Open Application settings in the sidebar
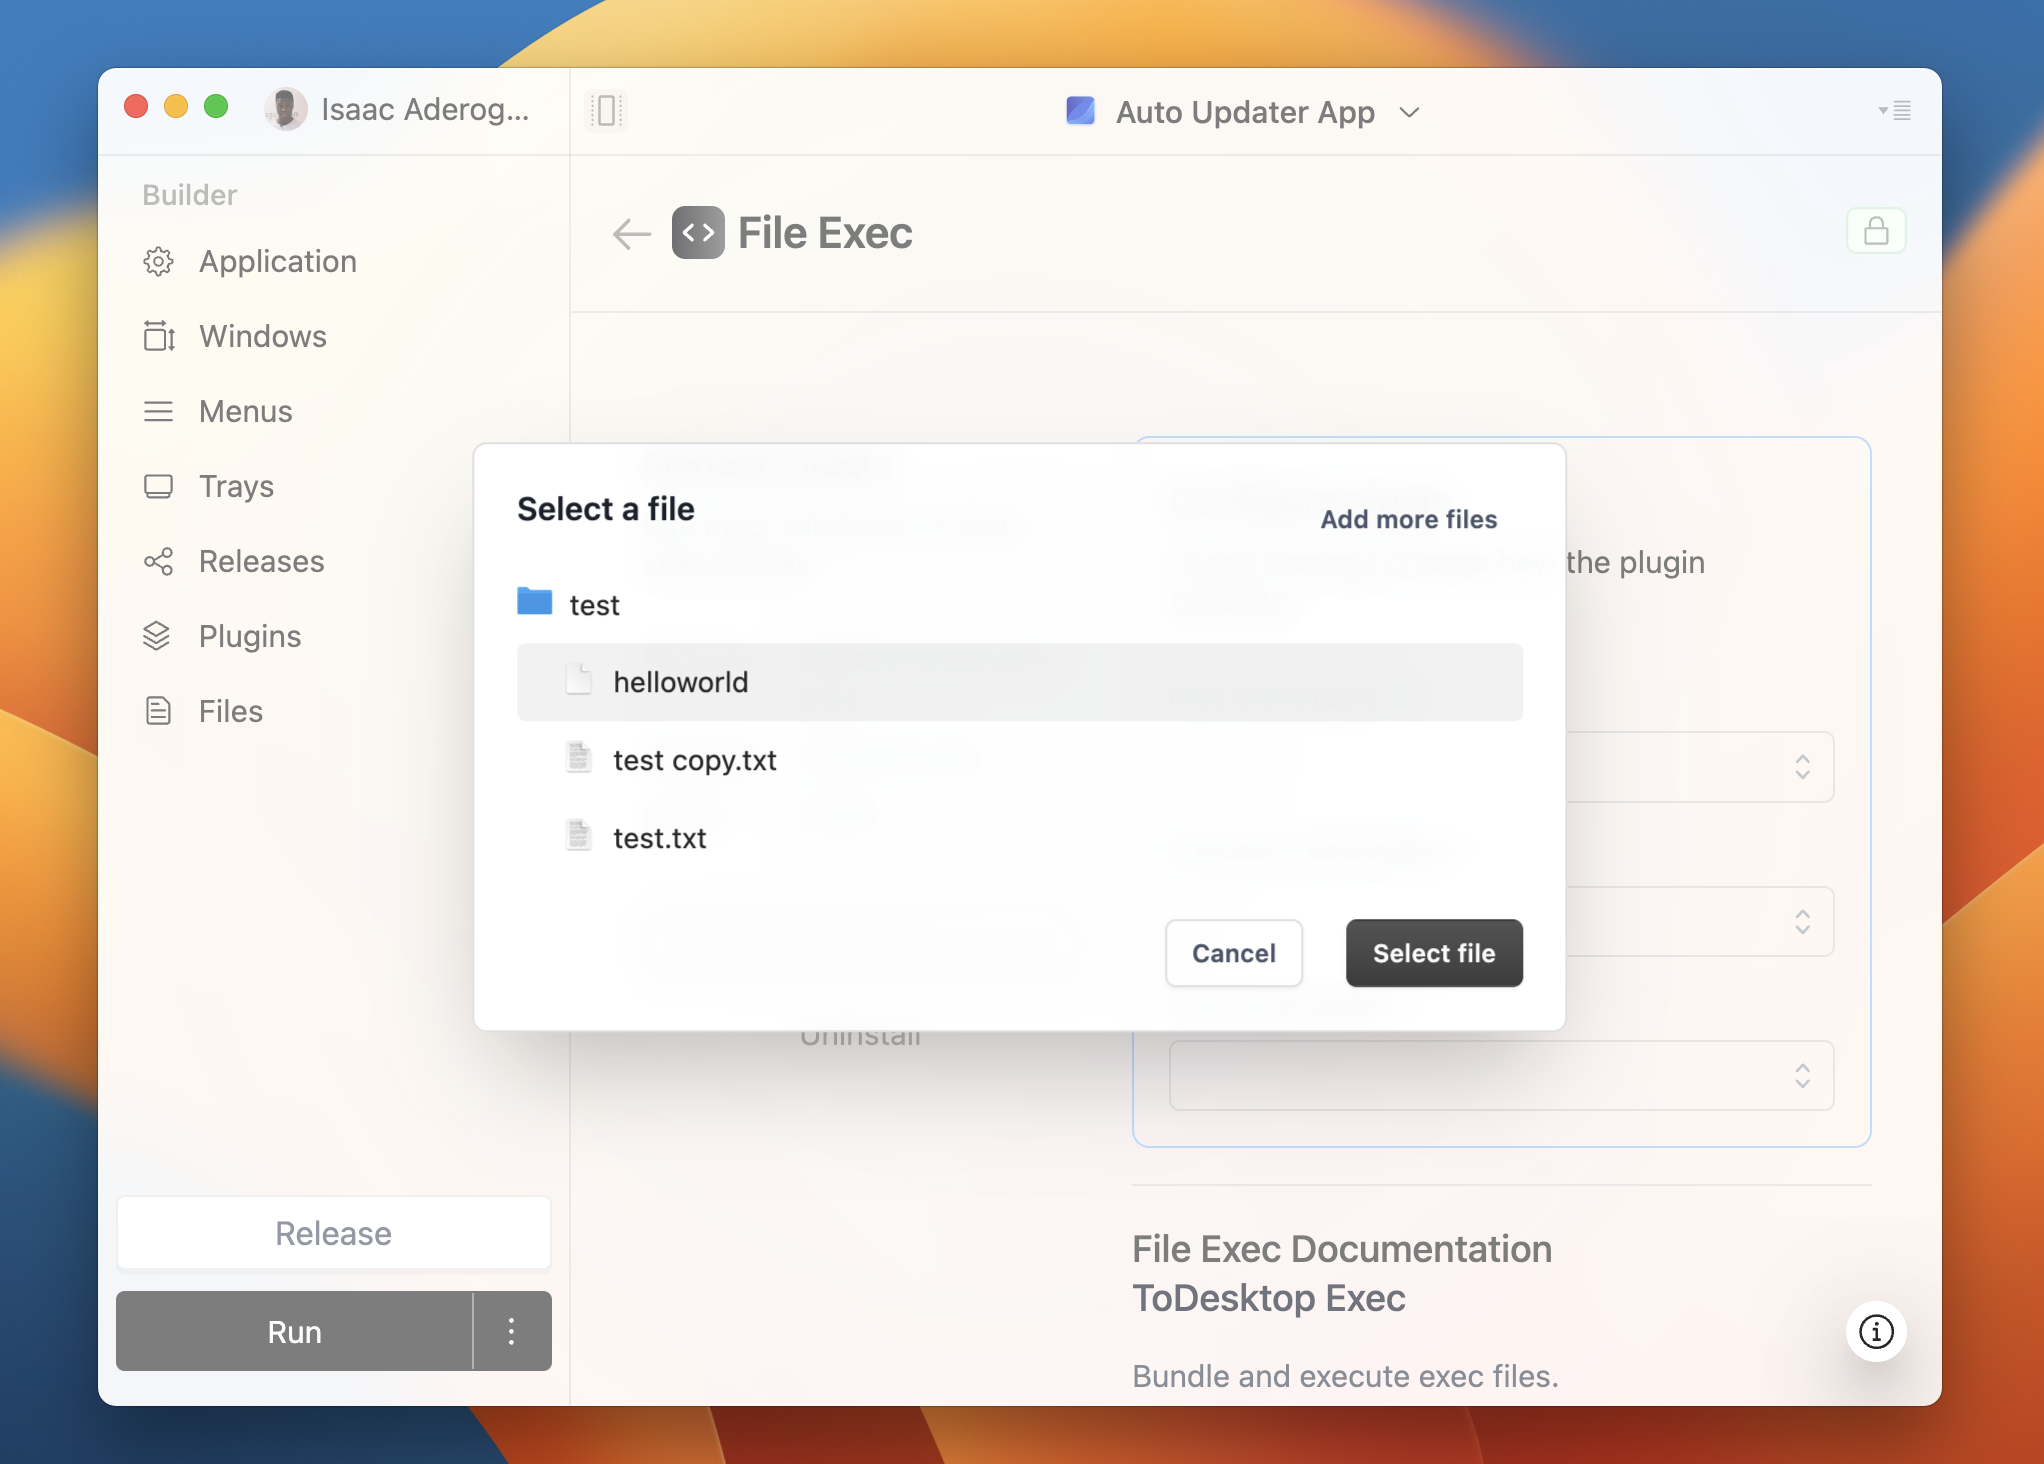 [277, 261]
